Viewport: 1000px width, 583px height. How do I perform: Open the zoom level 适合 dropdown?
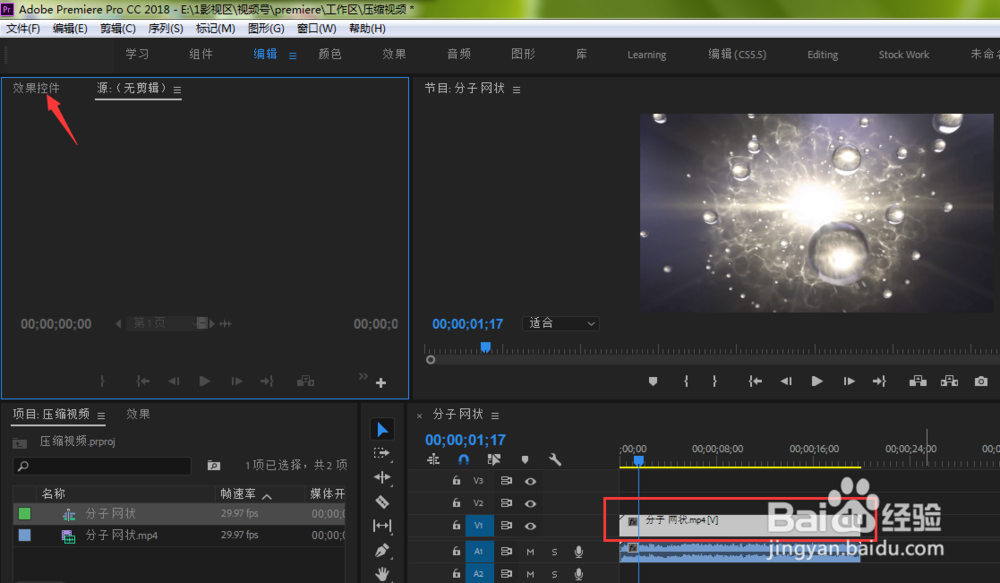click(x=561, y=323)
